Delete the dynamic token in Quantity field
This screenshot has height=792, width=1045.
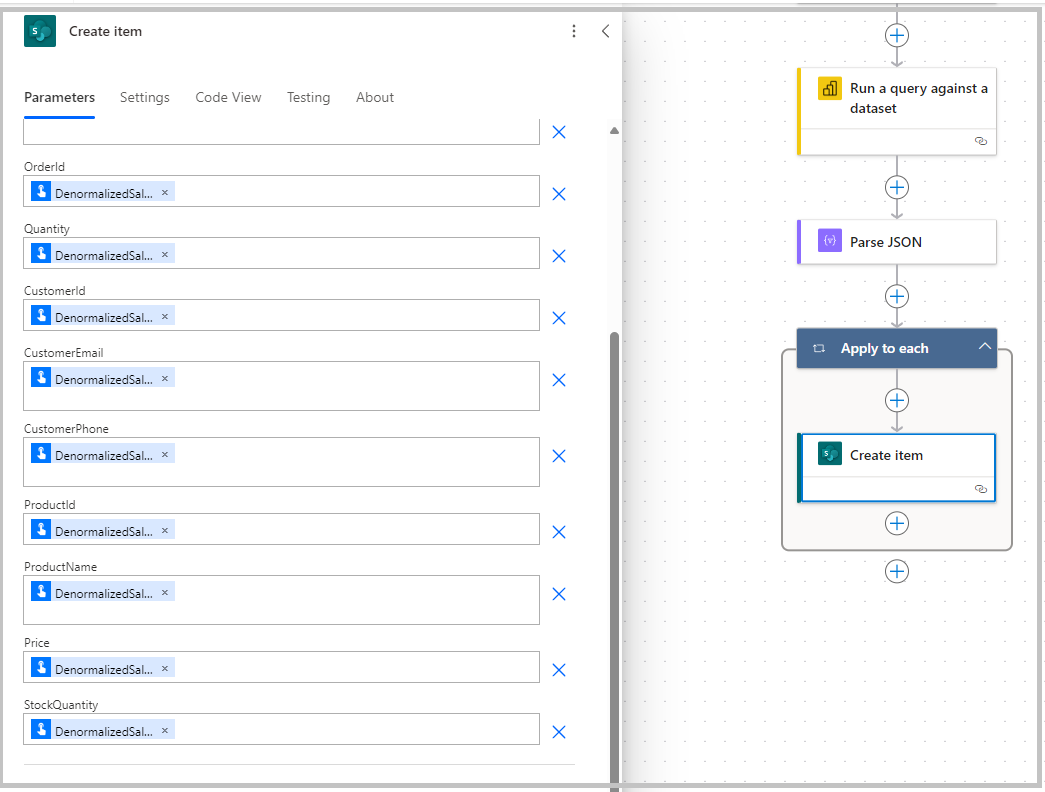tap(165, 255)
